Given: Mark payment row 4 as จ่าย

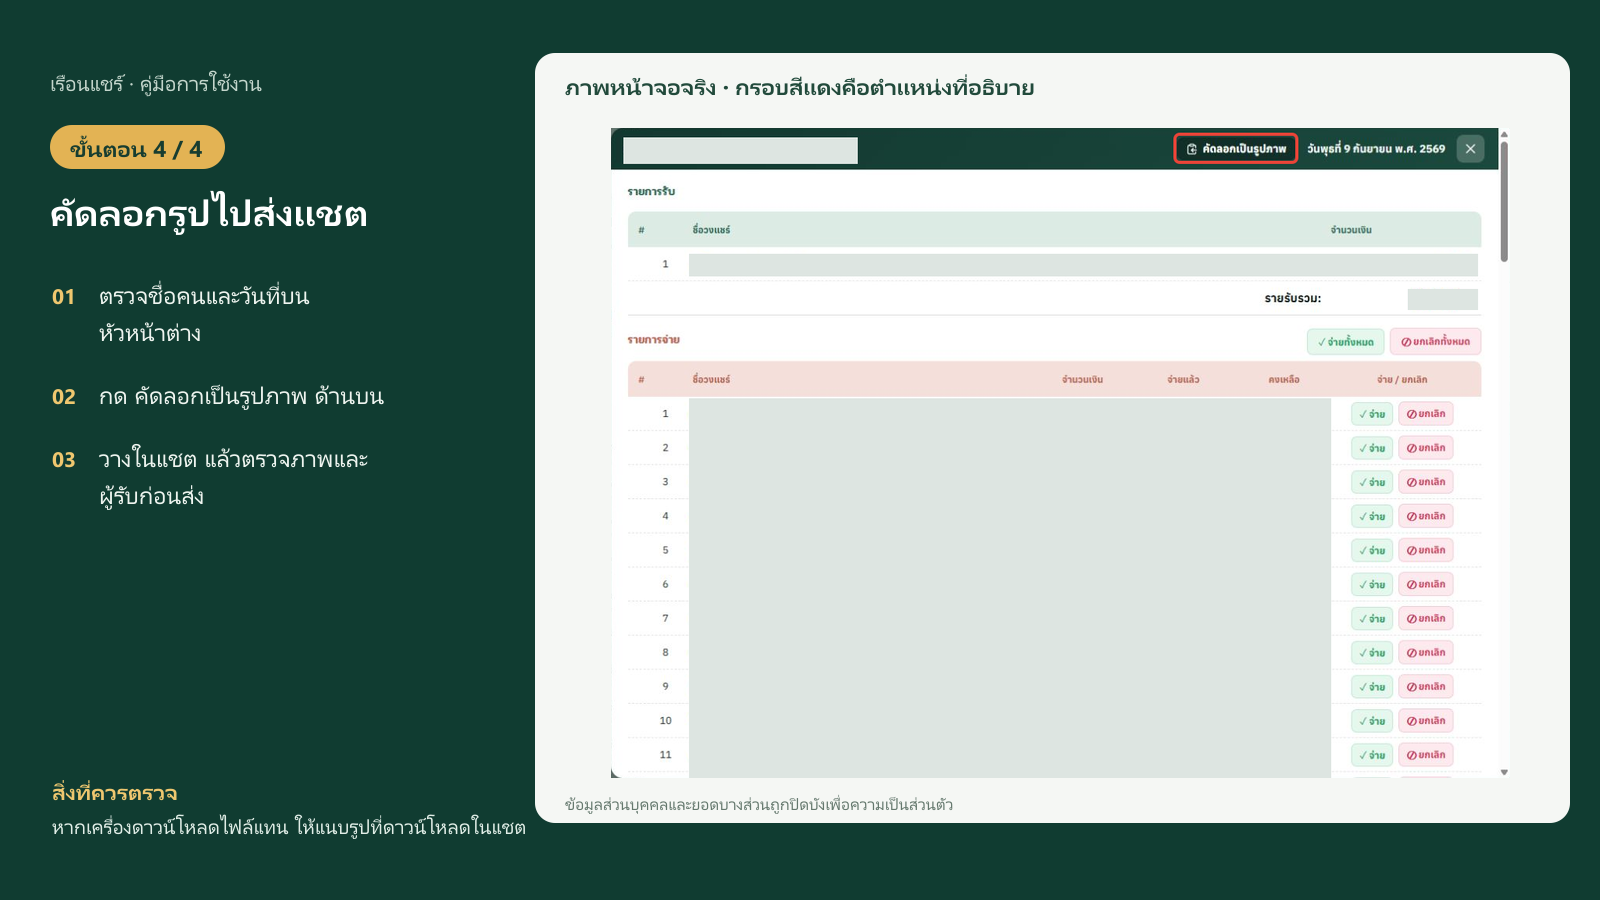Looking at the screenshot, I should point(1372,516).
